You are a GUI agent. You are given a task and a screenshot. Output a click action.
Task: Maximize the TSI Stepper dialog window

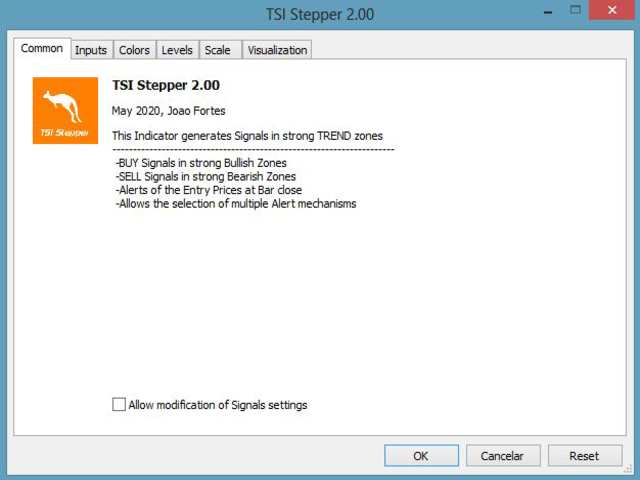576,10
